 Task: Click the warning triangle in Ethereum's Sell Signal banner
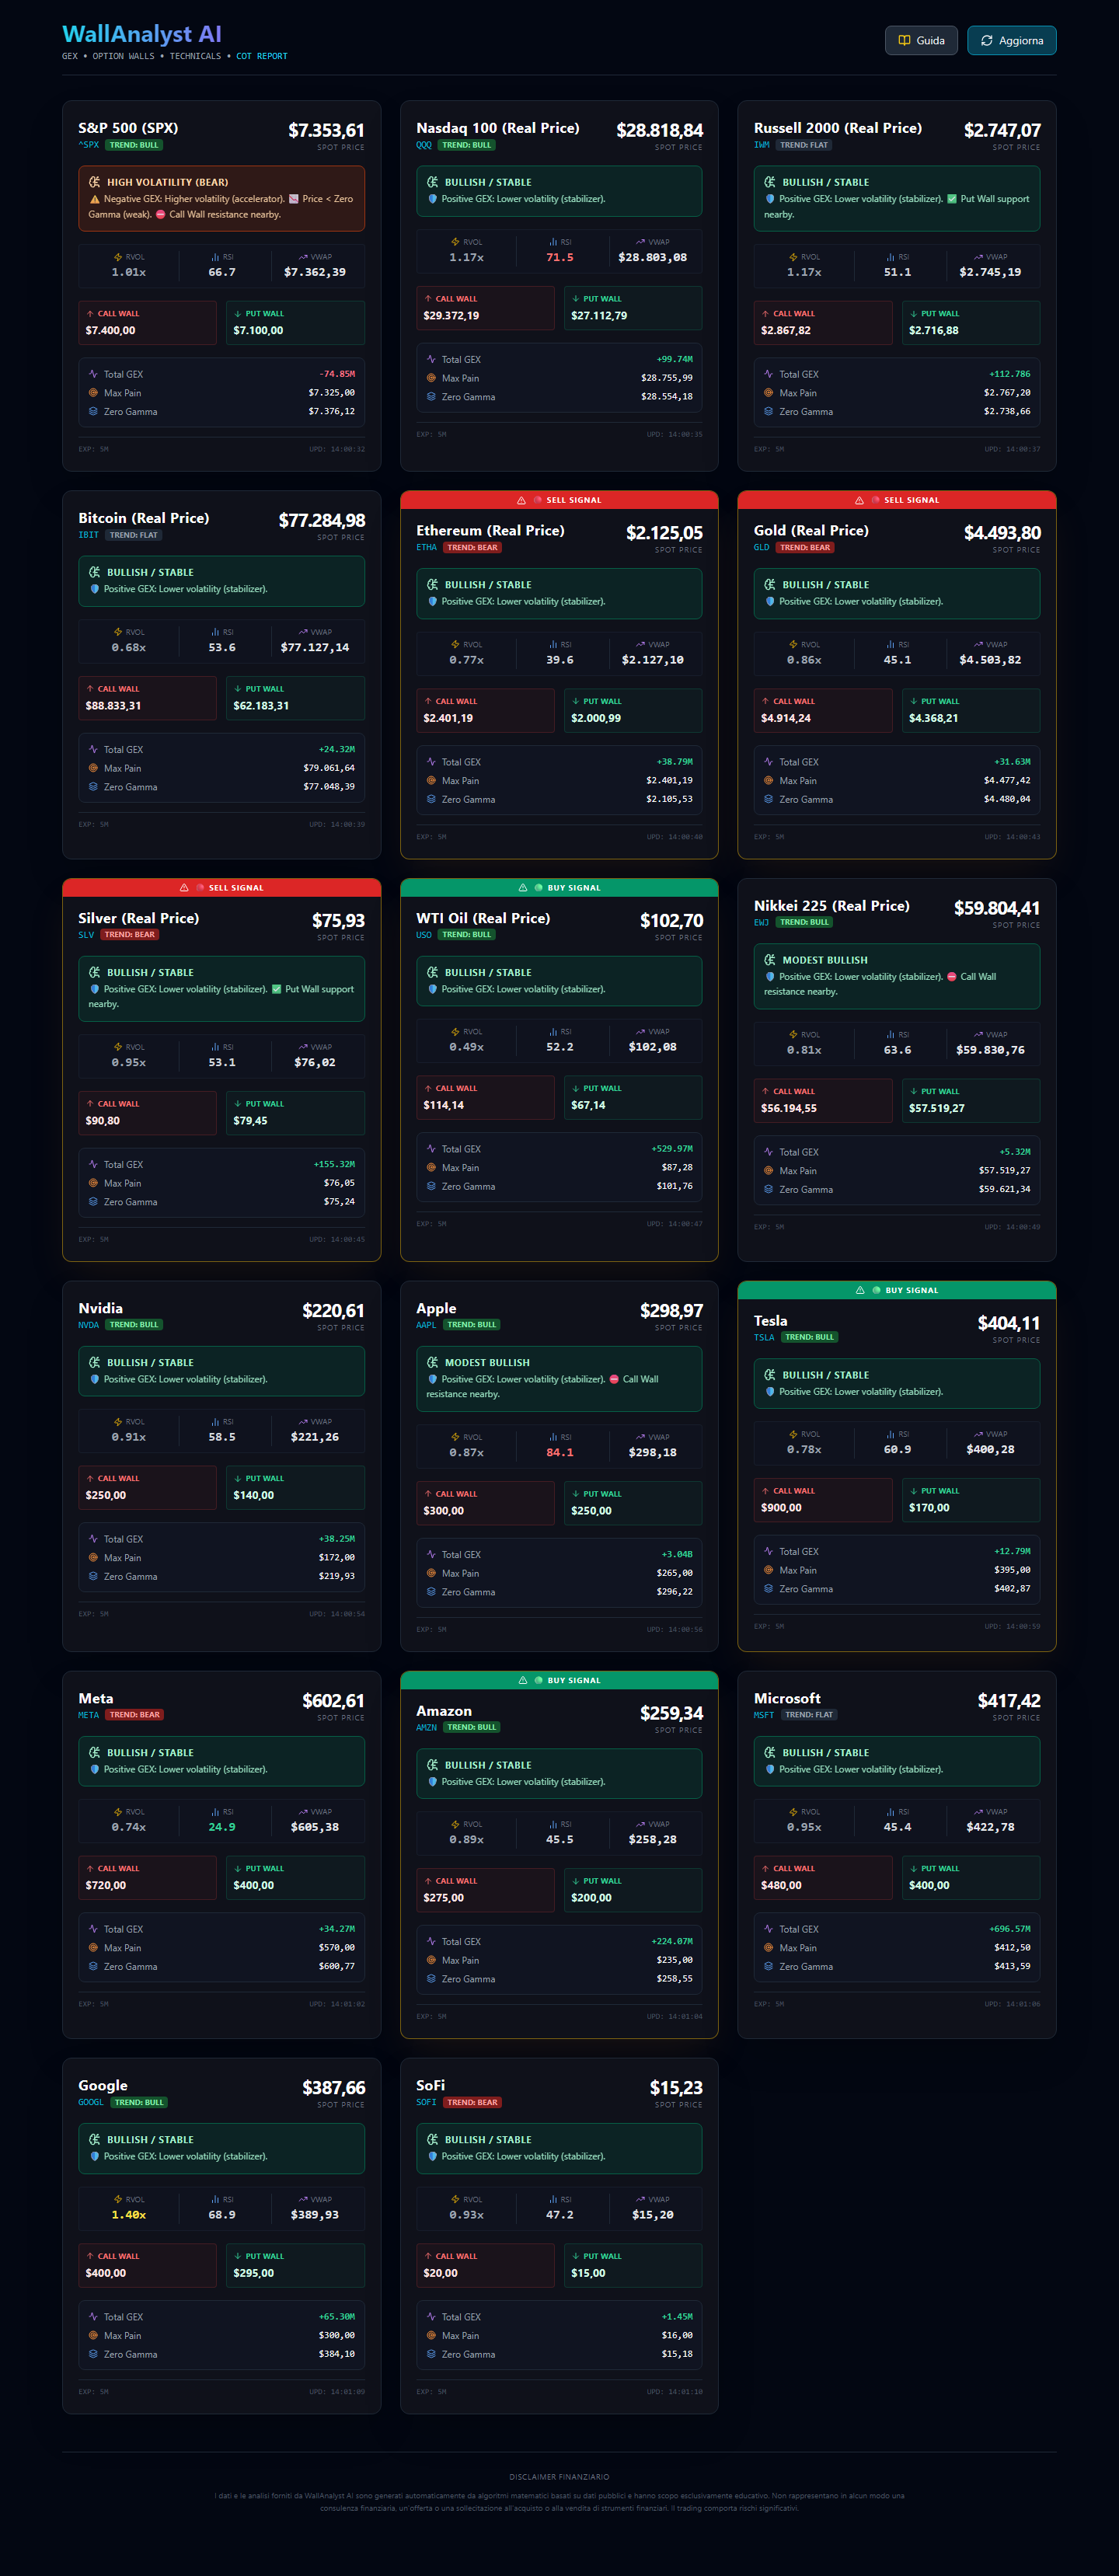[x=521, y=500]
